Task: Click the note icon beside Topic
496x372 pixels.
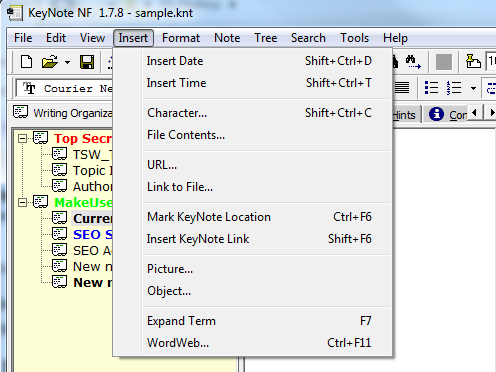Action: 60,170
